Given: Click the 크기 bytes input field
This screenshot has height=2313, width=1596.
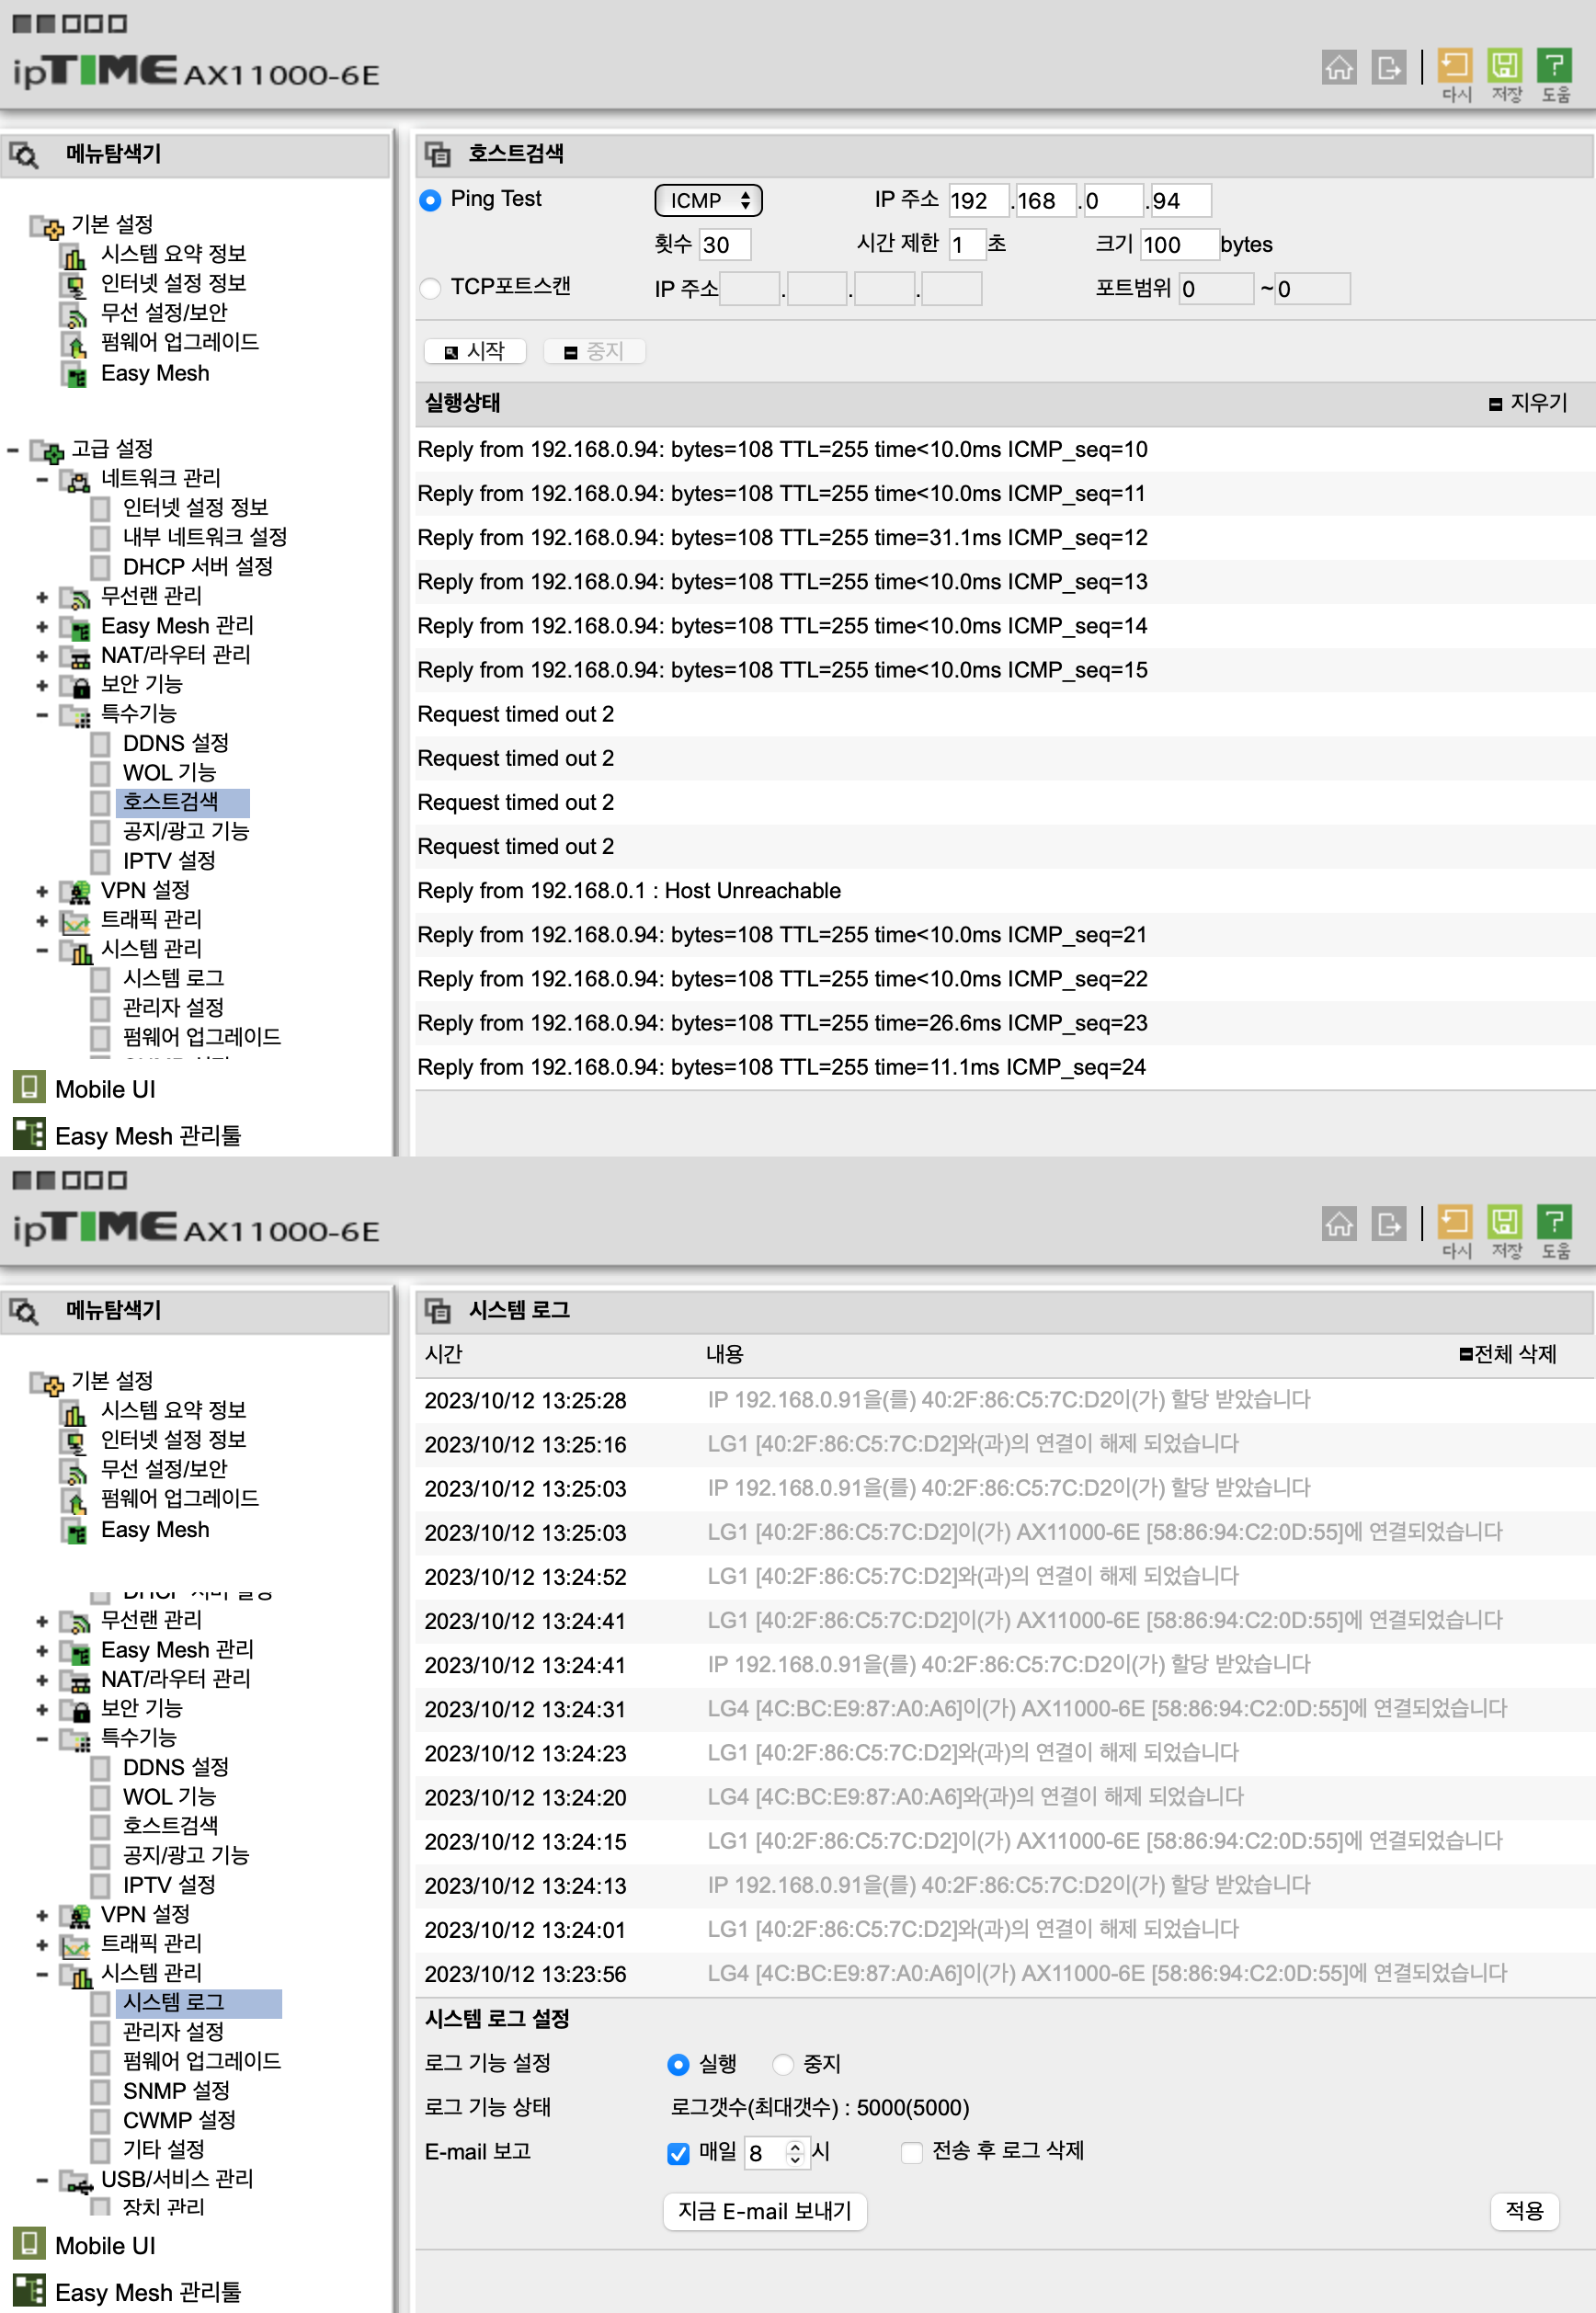Looking at the screenshot, I should 1179,245.
